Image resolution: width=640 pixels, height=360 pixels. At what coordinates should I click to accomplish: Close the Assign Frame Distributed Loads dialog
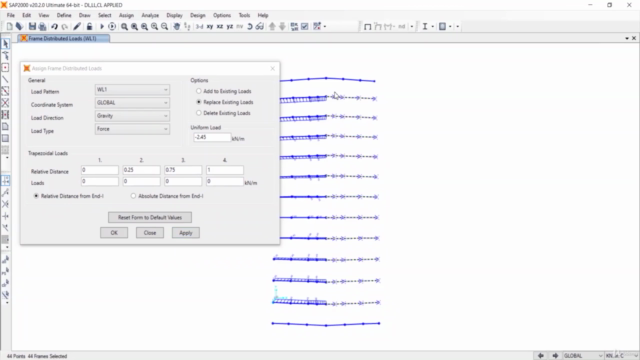[273, 68]
